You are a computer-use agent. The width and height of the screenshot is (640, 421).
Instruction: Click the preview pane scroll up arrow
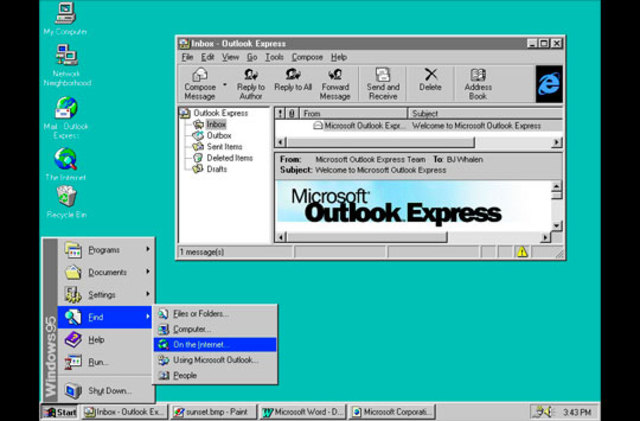pyautogui.click(x=556, y=187)
